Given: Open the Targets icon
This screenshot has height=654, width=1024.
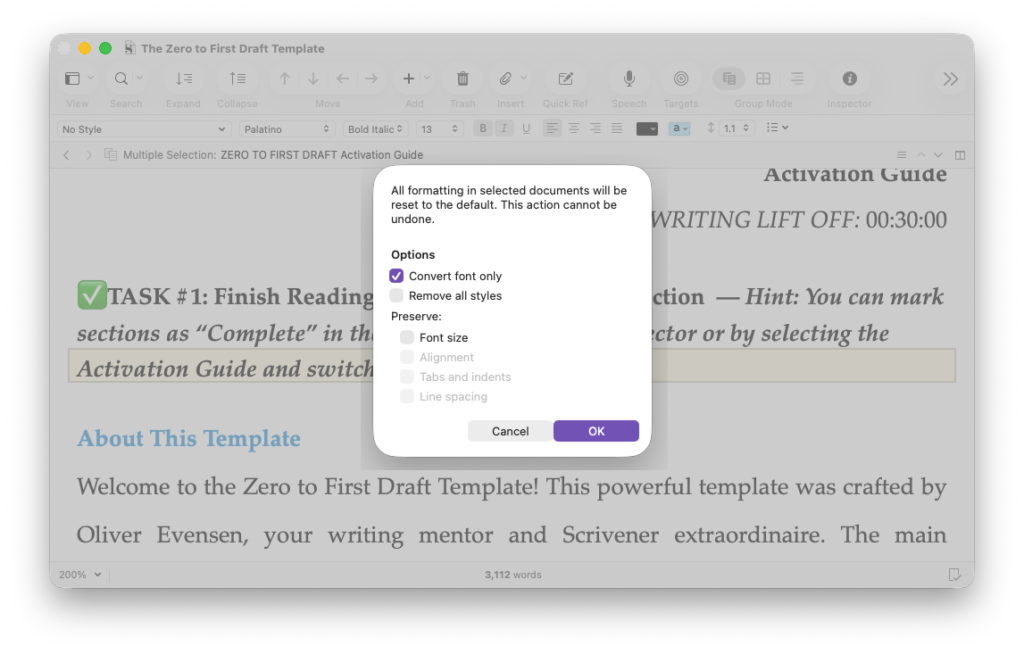Looking at the screenshot, I should pos(680,79).
